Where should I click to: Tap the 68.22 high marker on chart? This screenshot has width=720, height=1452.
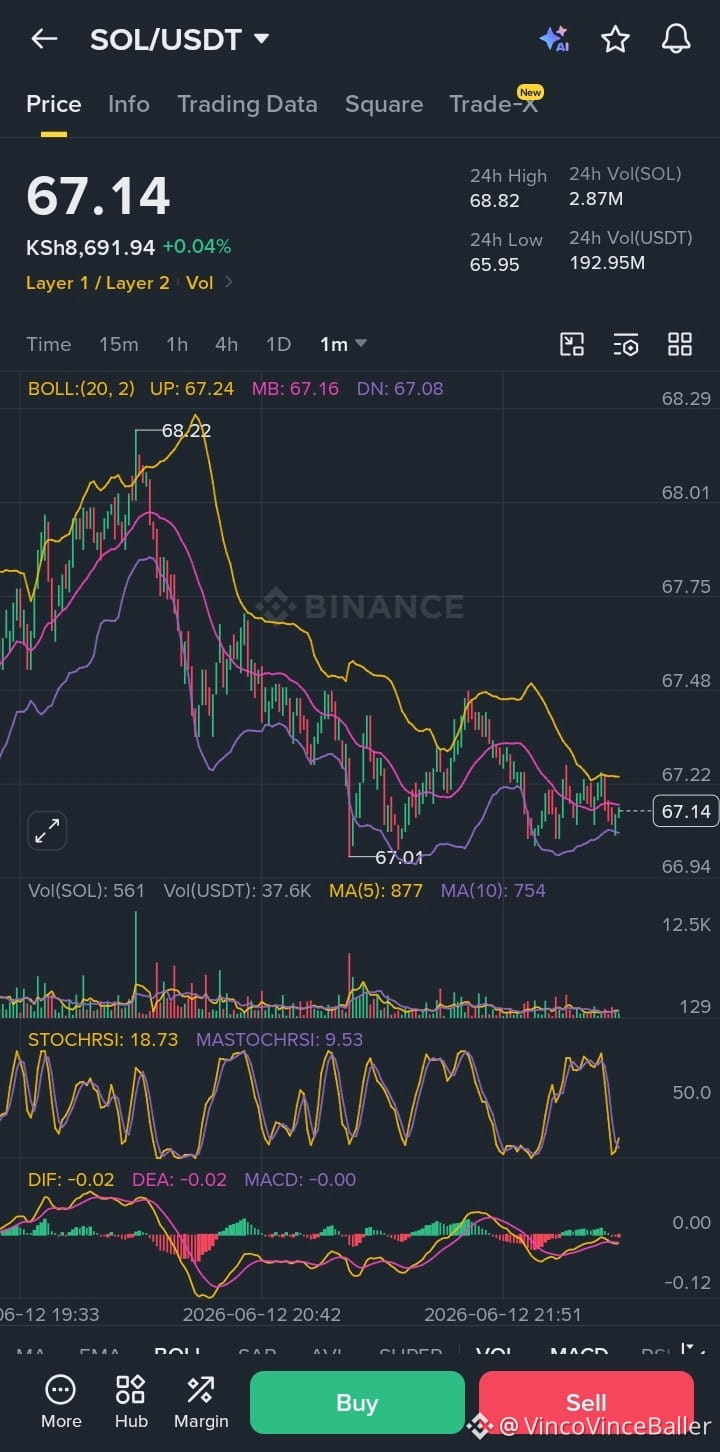click(186, 431)
